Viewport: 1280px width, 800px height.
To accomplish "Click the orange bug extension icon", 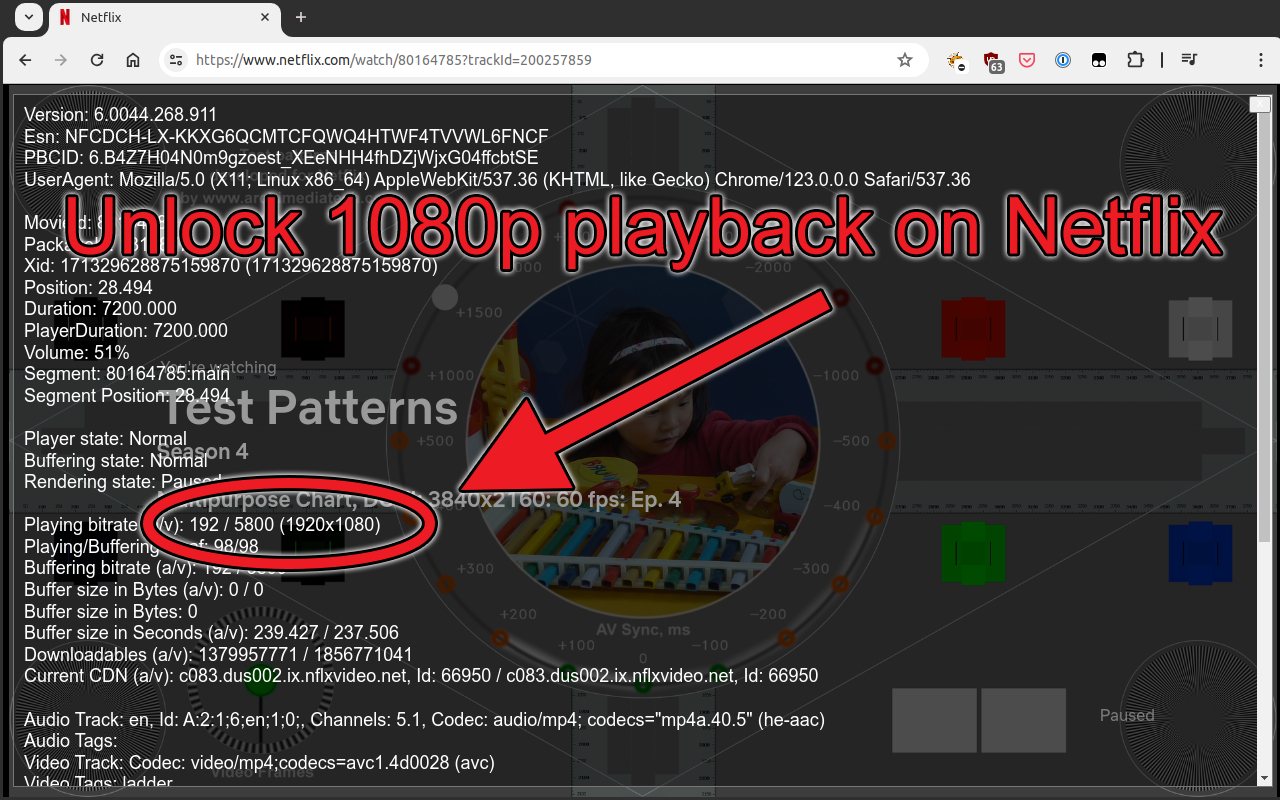I will [956, 60].
